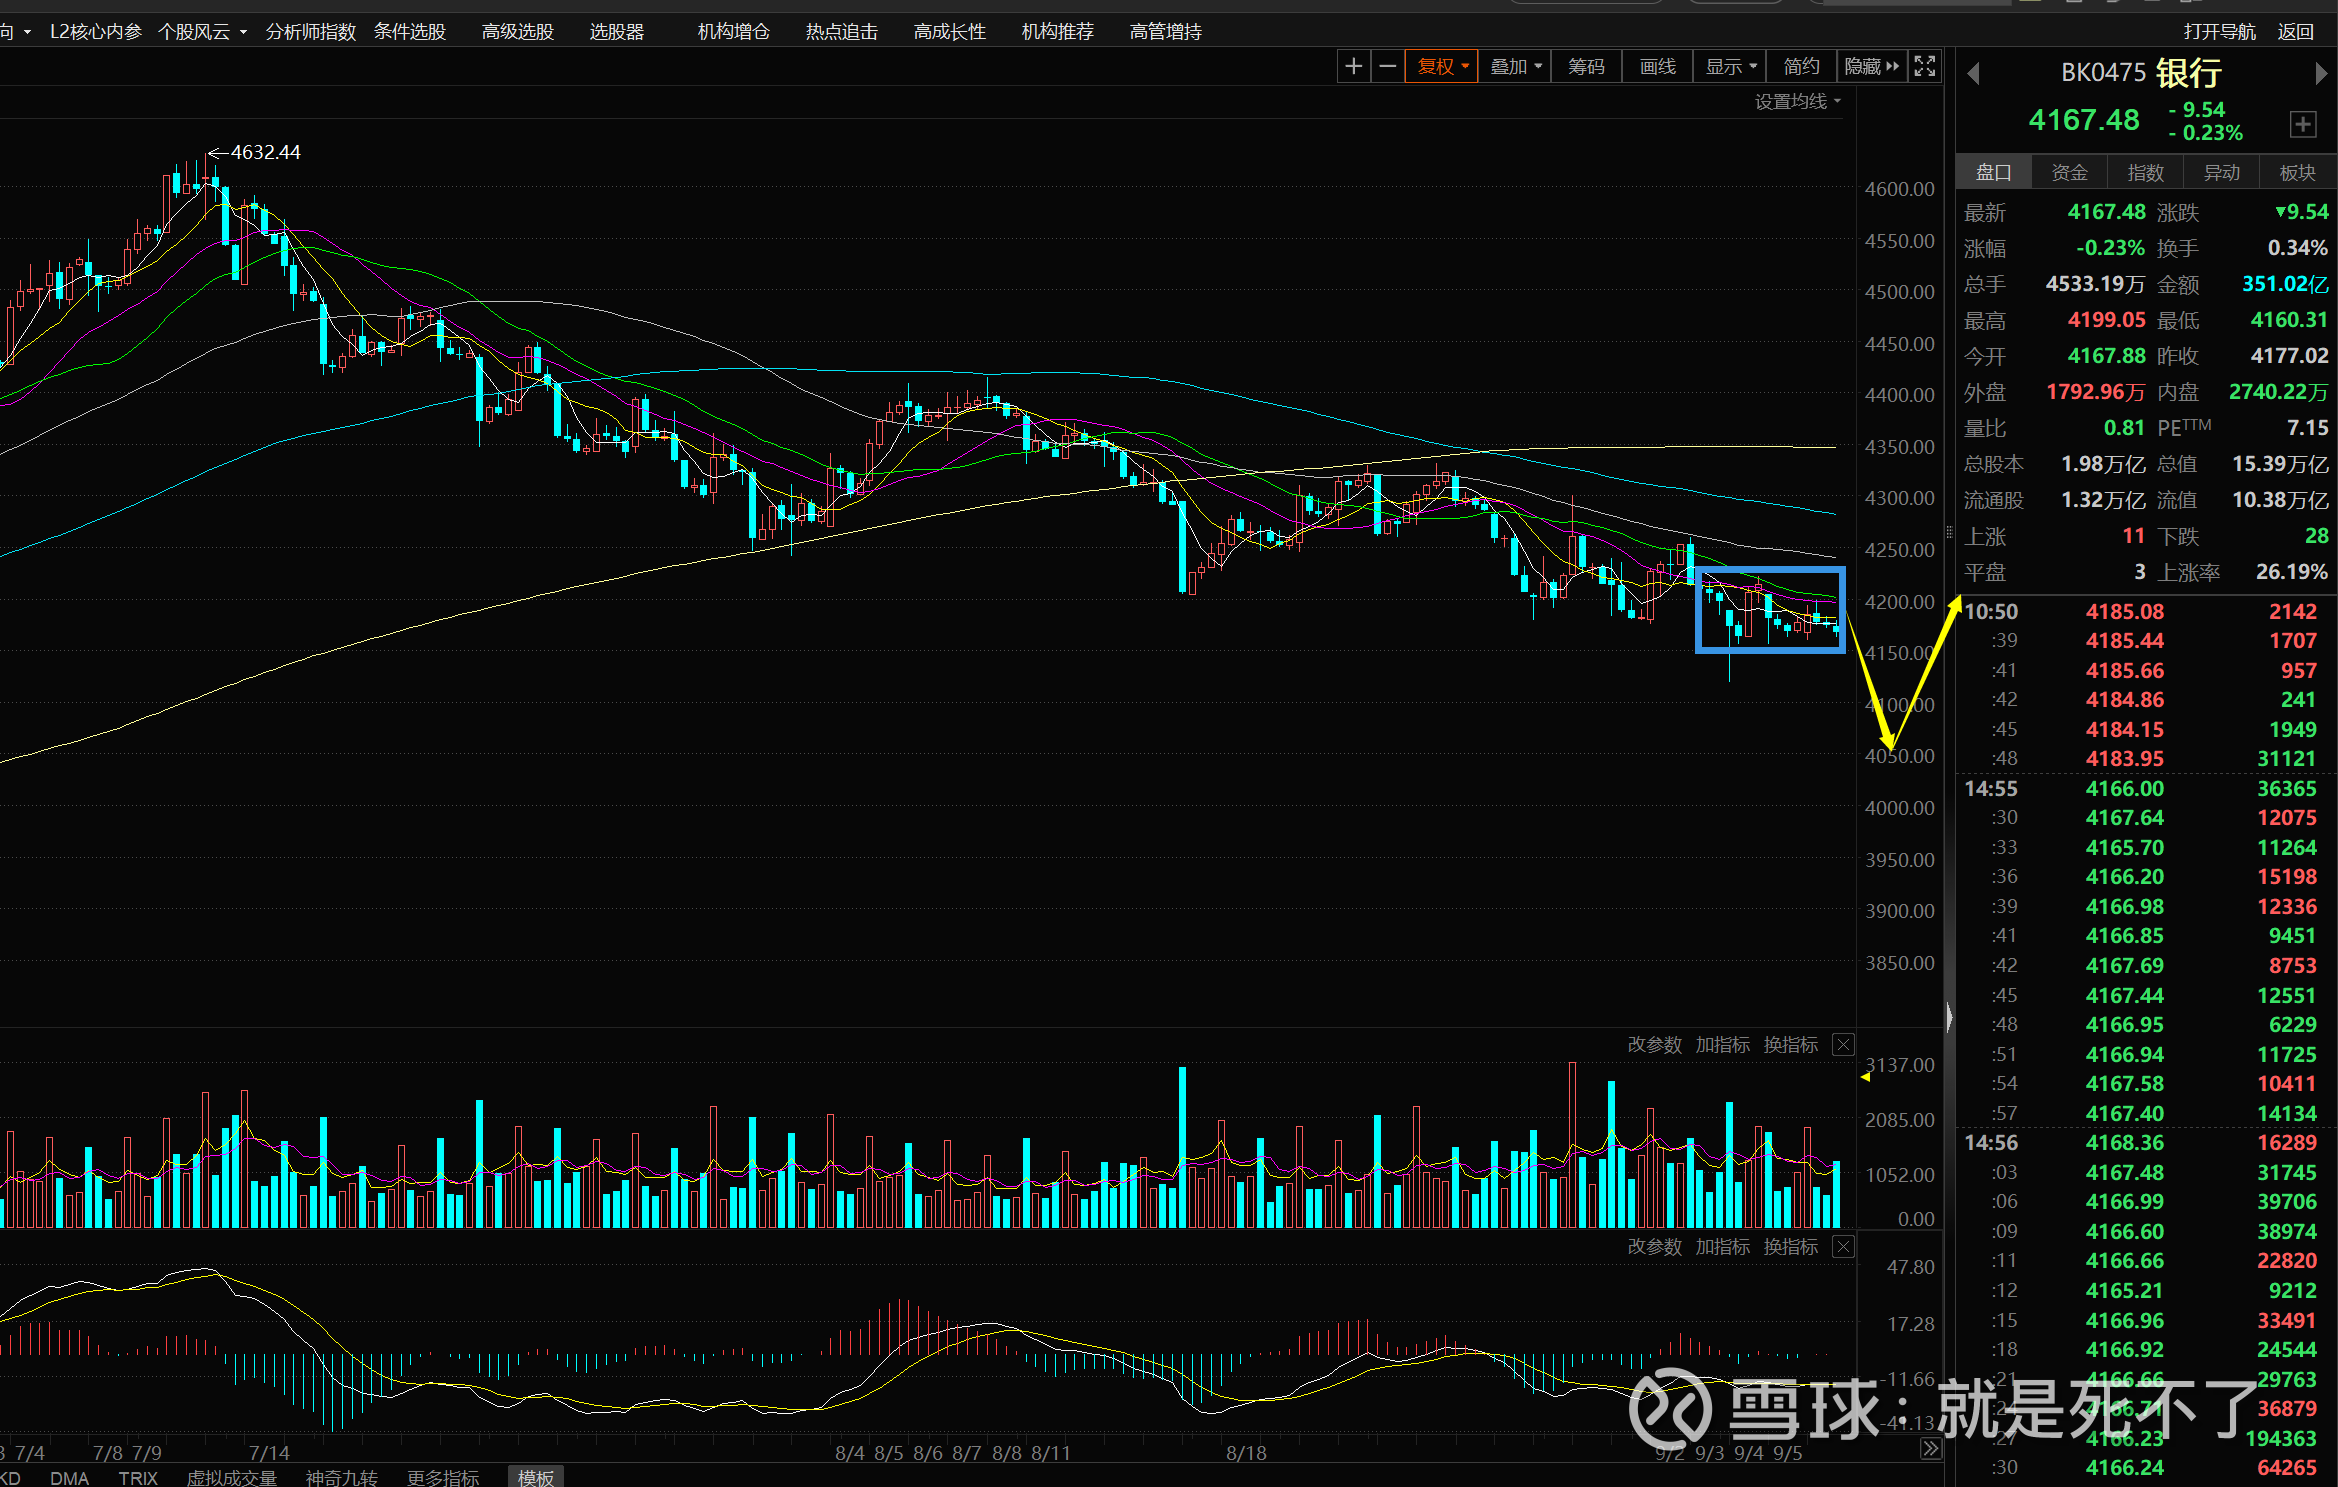Expand the 叠加 overlay dropdown
Image resolution: width=2338 pixels, height=1487 pixels.
tap(1516, 67)
